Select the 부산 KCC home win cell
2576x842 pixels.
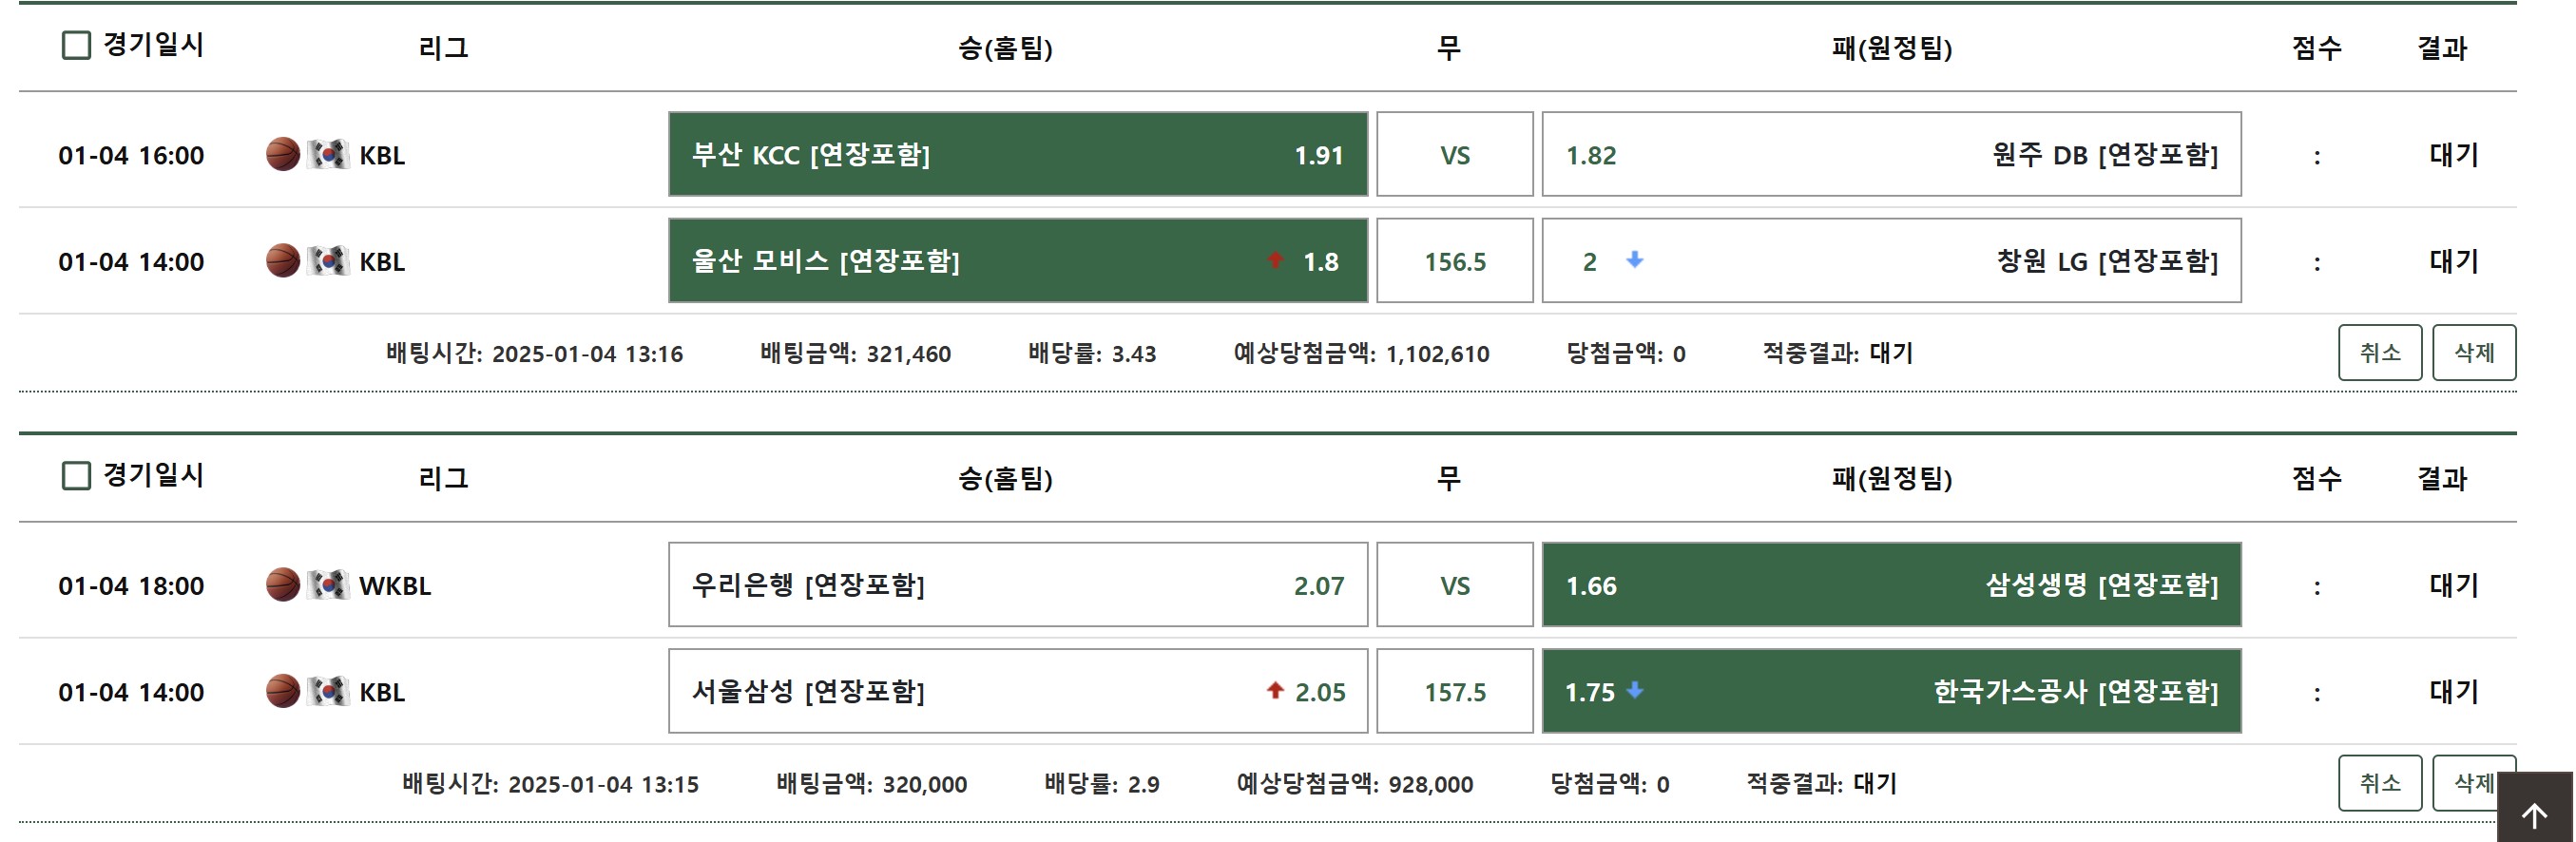[1017, 154]
